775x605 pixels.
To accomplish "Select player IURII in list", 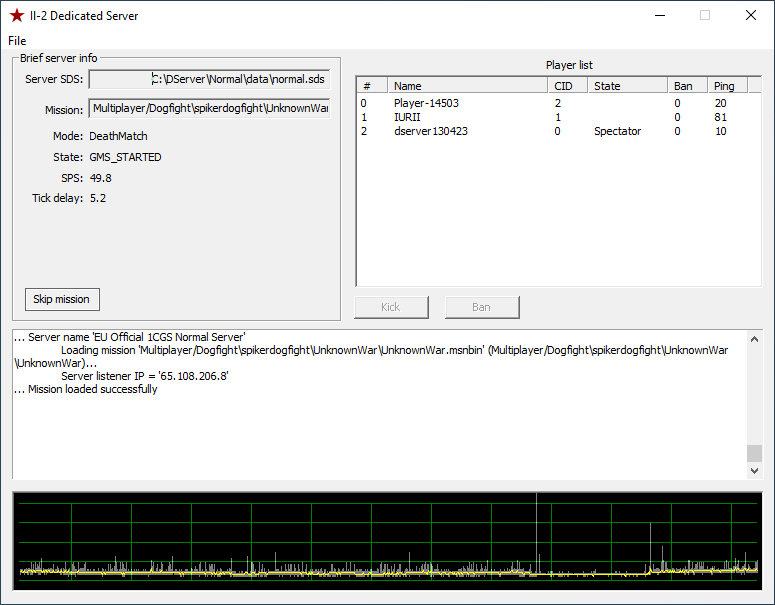I will (559, 117).
